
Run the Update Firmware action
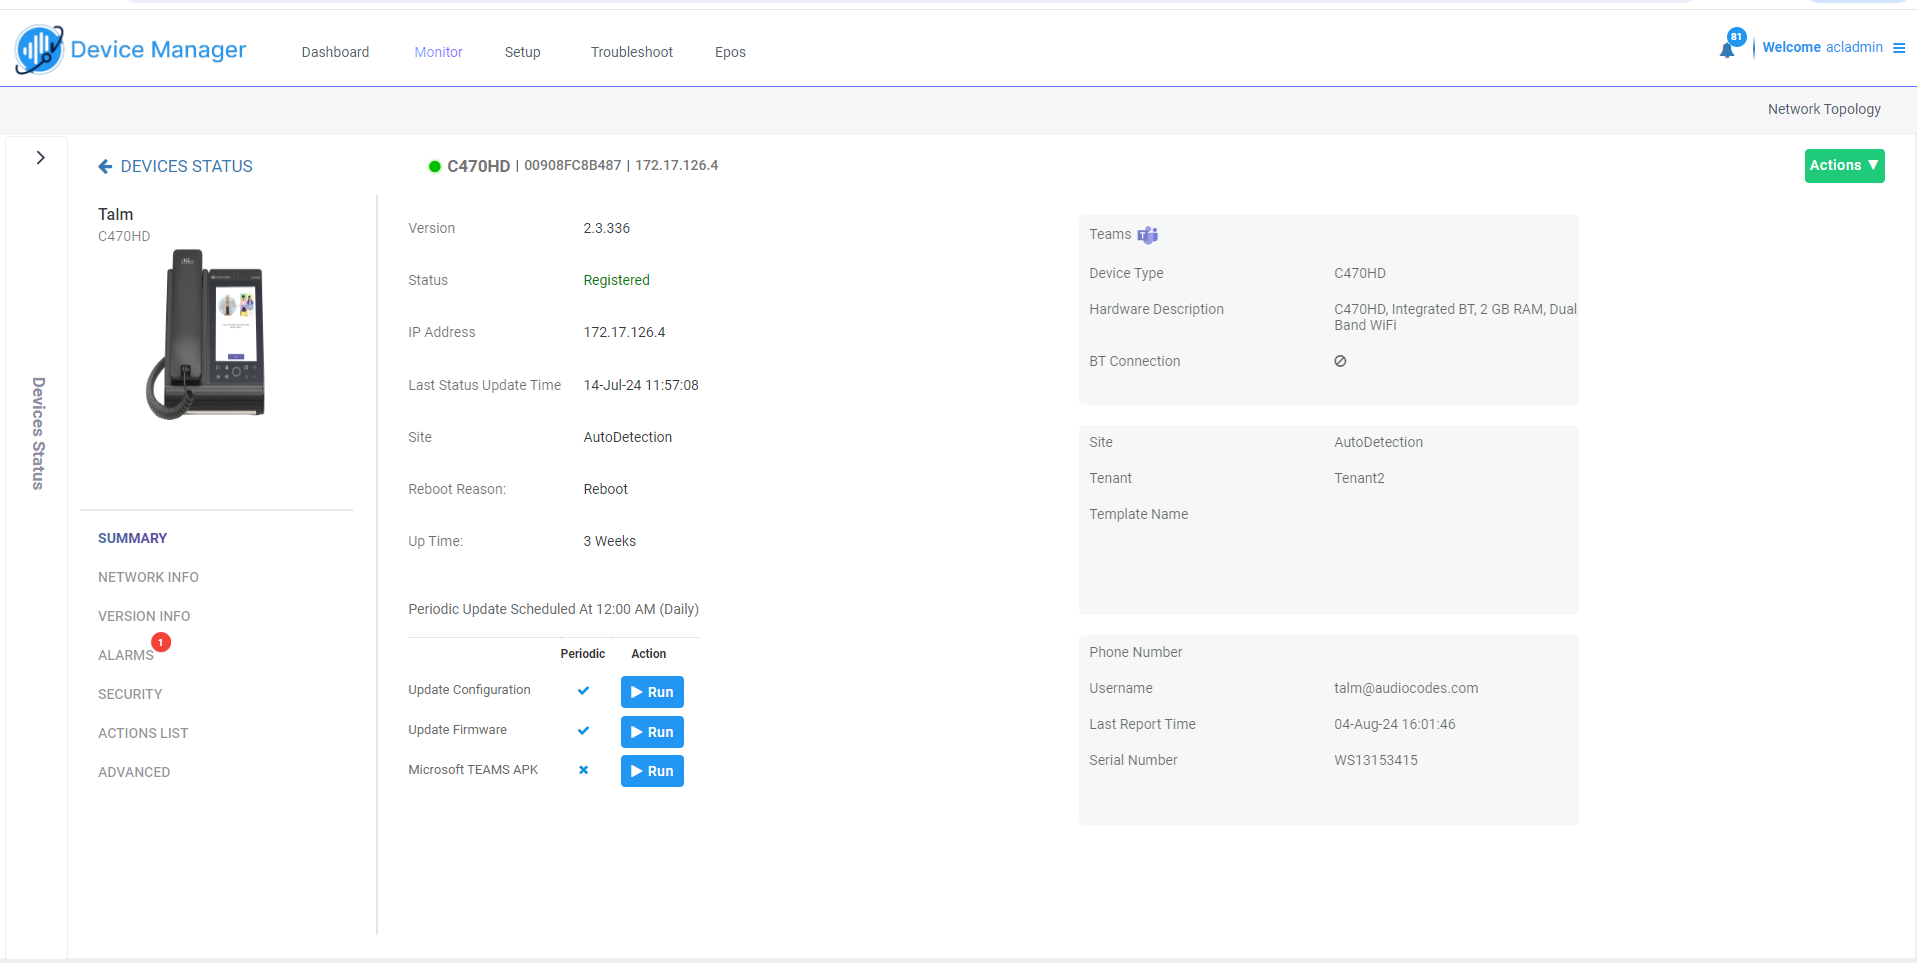click(652, 732)
